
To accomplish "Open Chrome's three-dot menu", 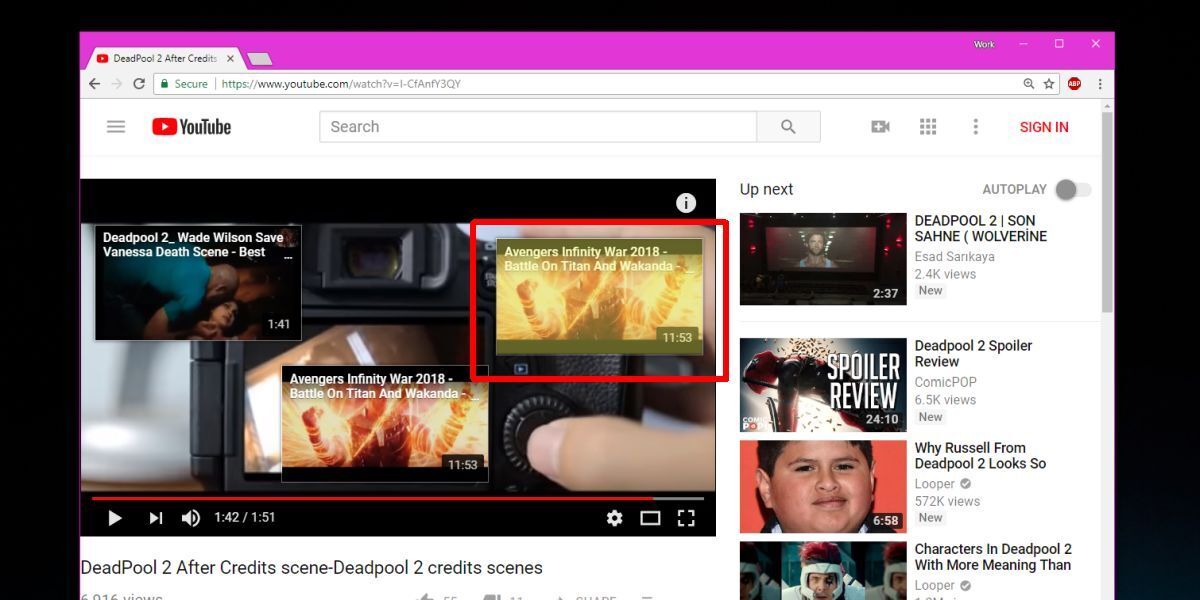I will (x=1100, y=84).
